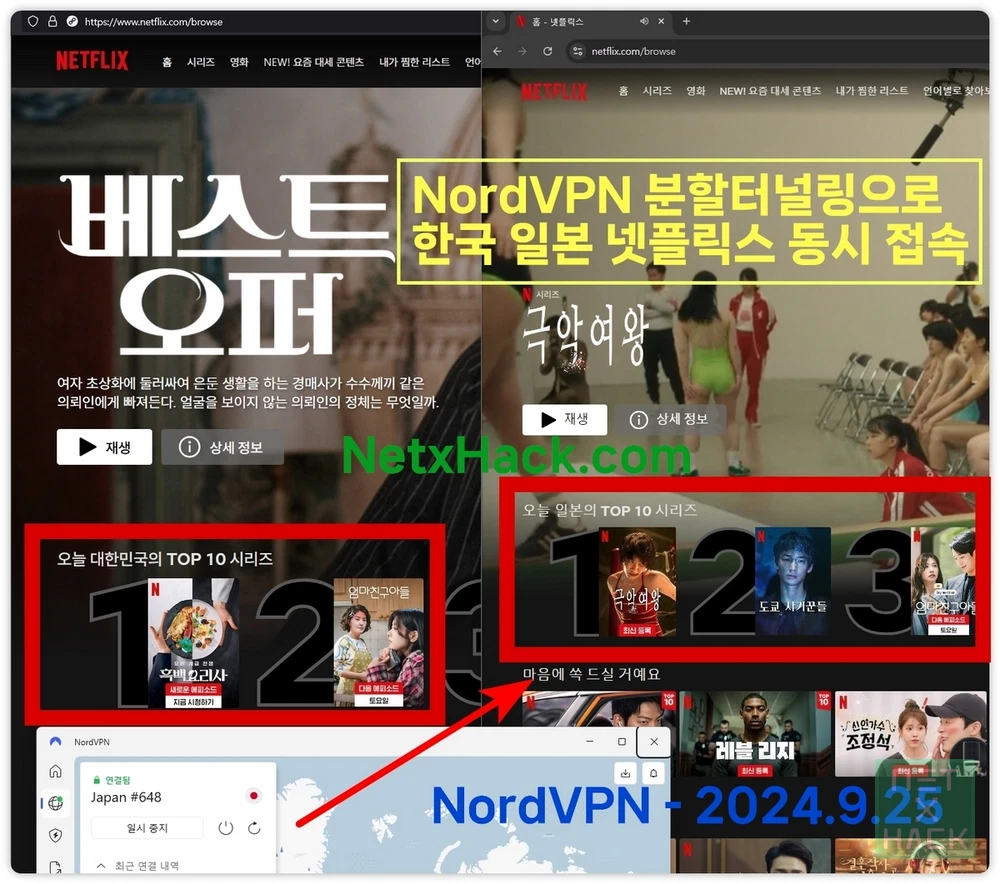Open the Chrome tab search dropdown arrow
The width and height of the screenshot is (1000, 884).
point(495,21)
